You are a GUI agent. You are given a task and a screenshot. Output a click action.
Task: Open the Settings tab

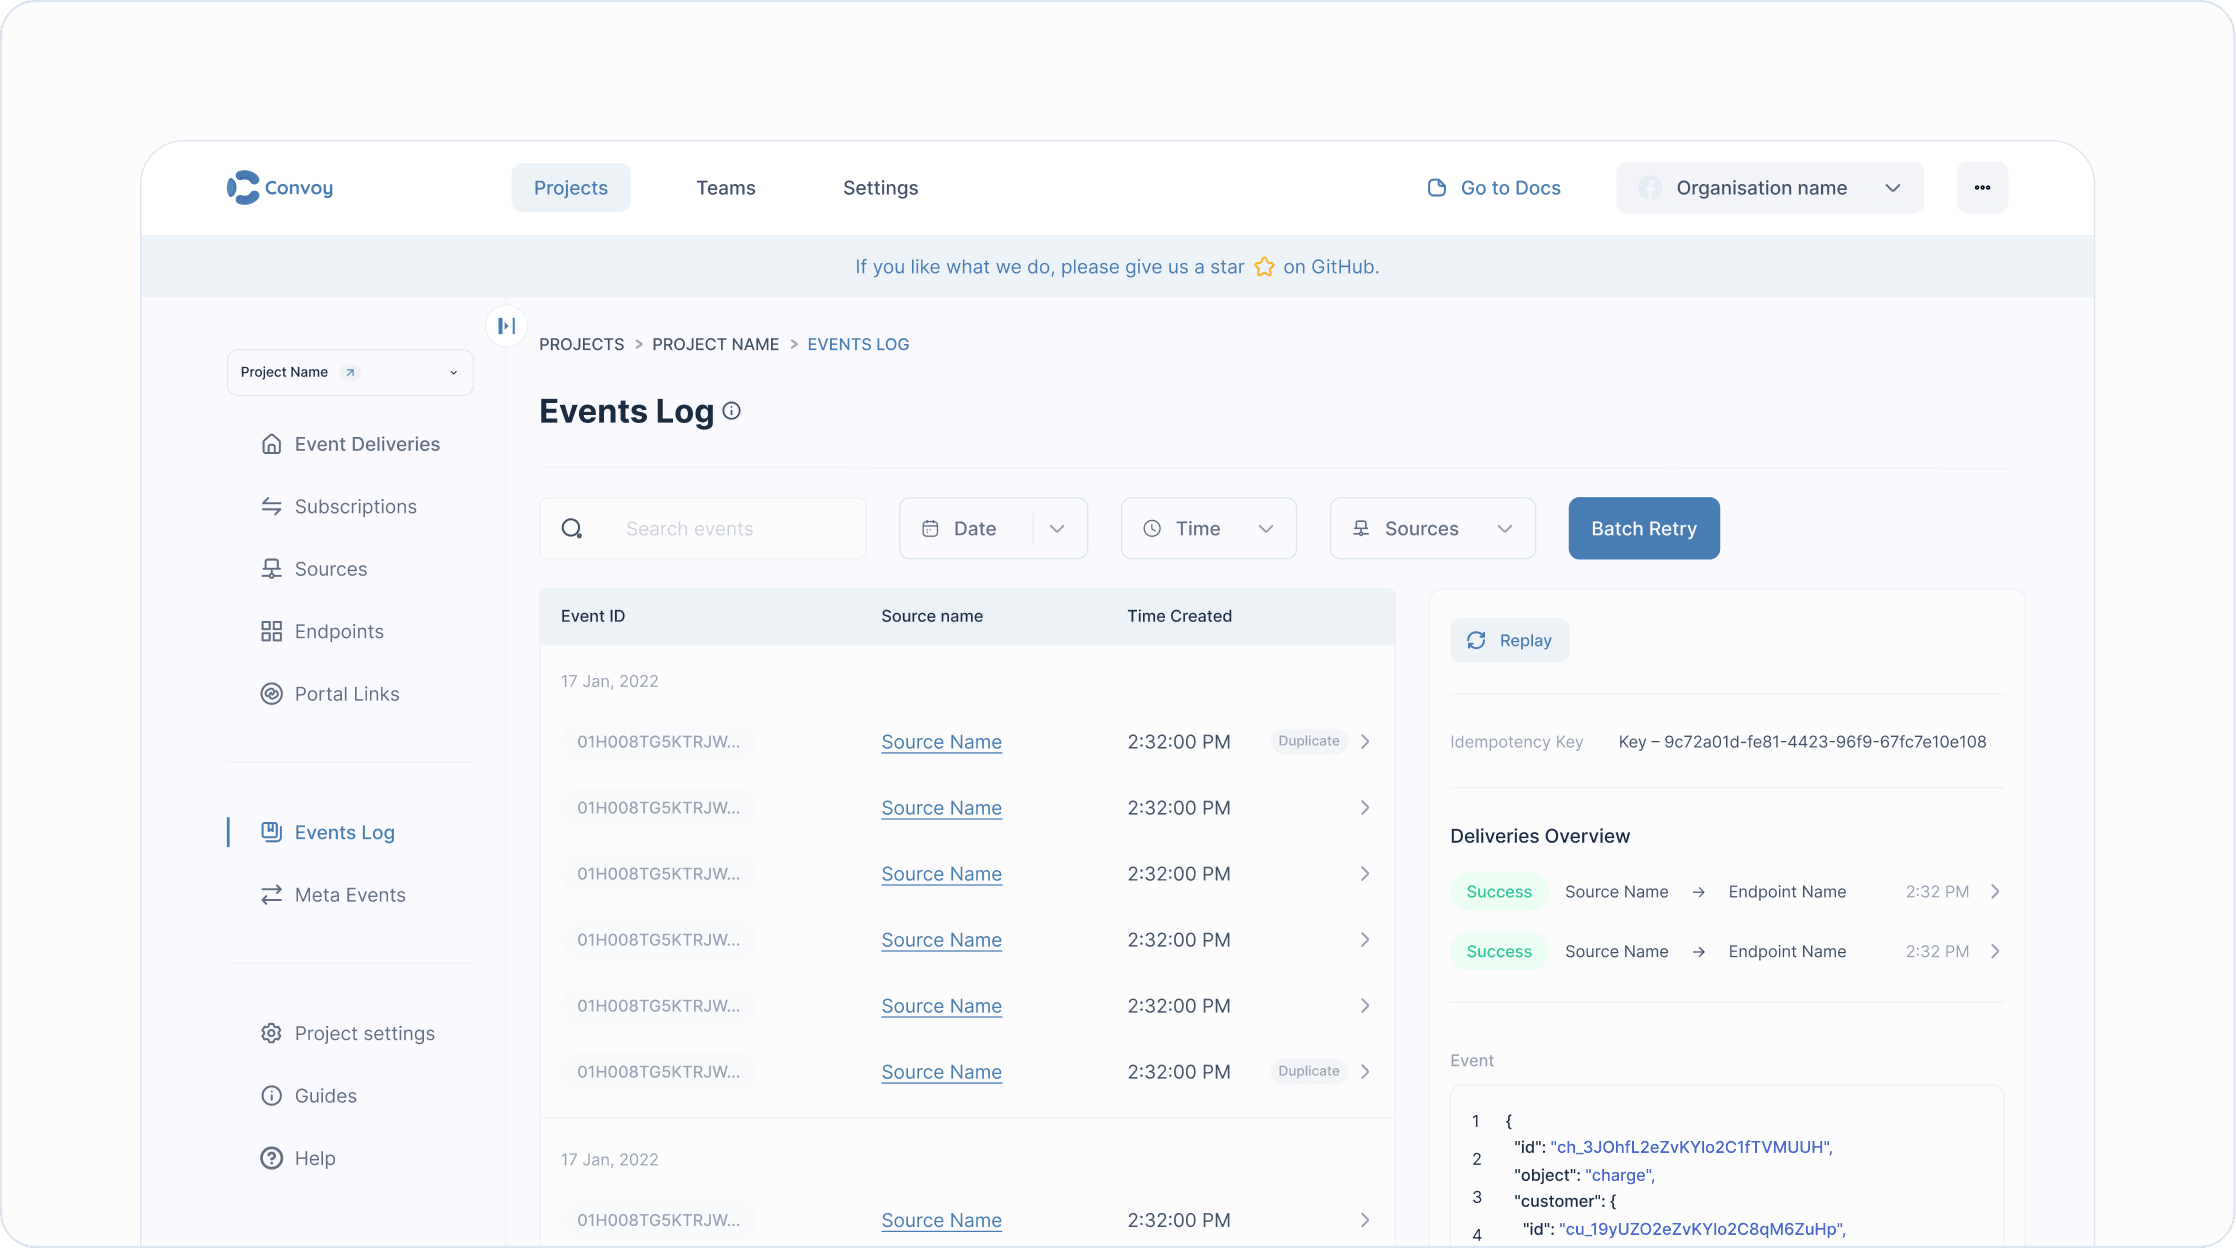tap(880, 187)
